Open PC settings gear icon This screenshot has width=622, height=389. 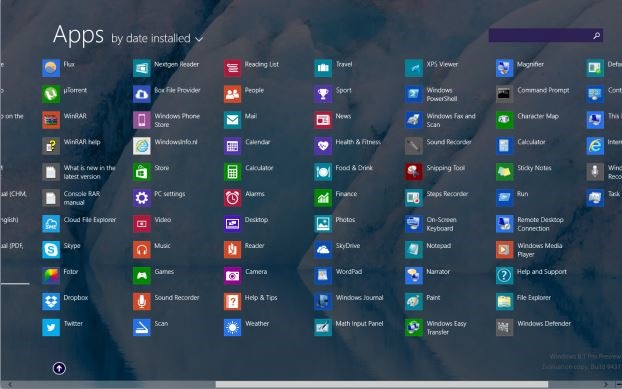(142, 198)
